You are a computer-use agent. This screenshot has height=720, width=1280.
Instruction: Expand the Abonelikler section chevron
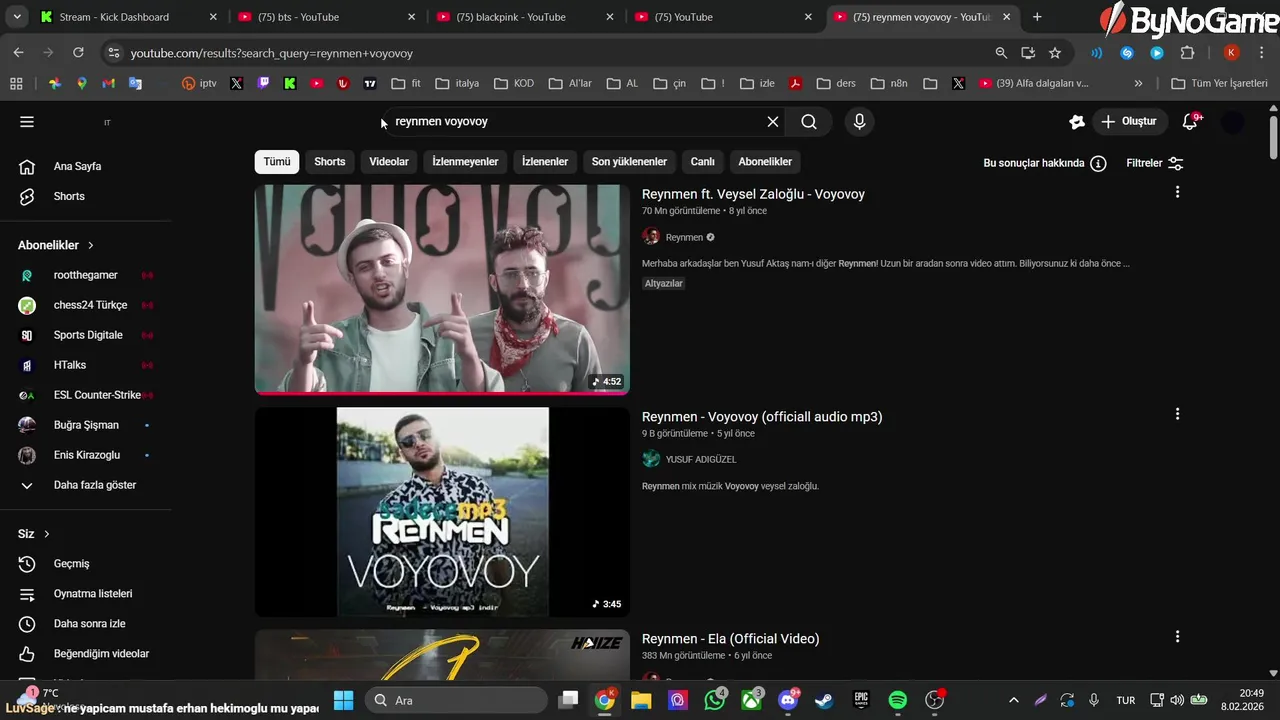point(91,245)
